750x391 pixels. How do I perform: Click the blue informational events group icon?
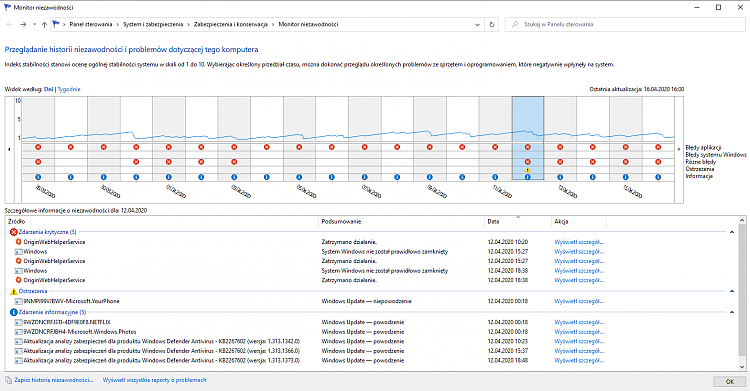tap(13, 313)
